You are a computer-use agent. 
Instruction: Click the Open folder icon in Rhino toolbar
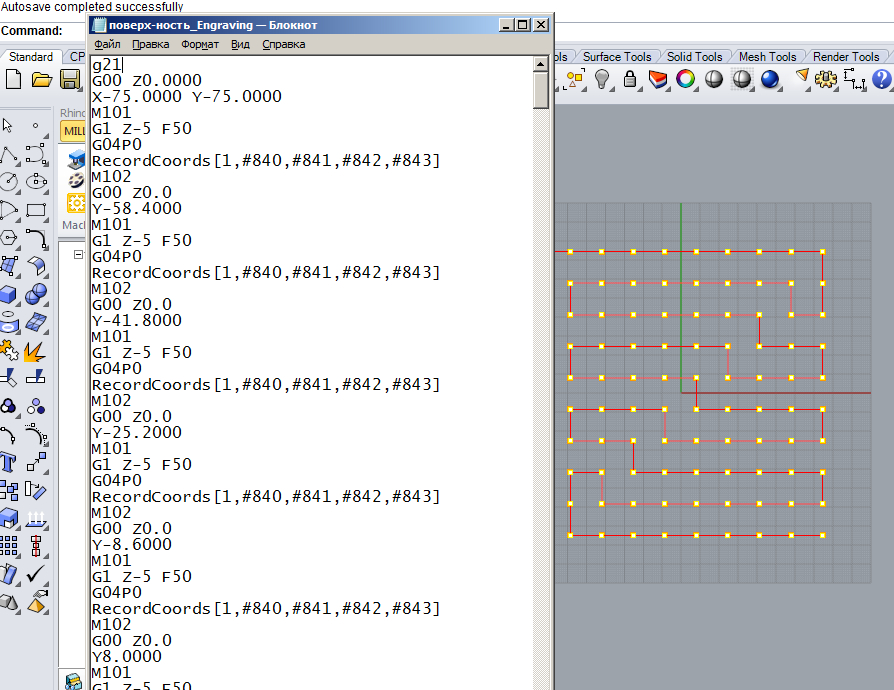coord(42,79)
